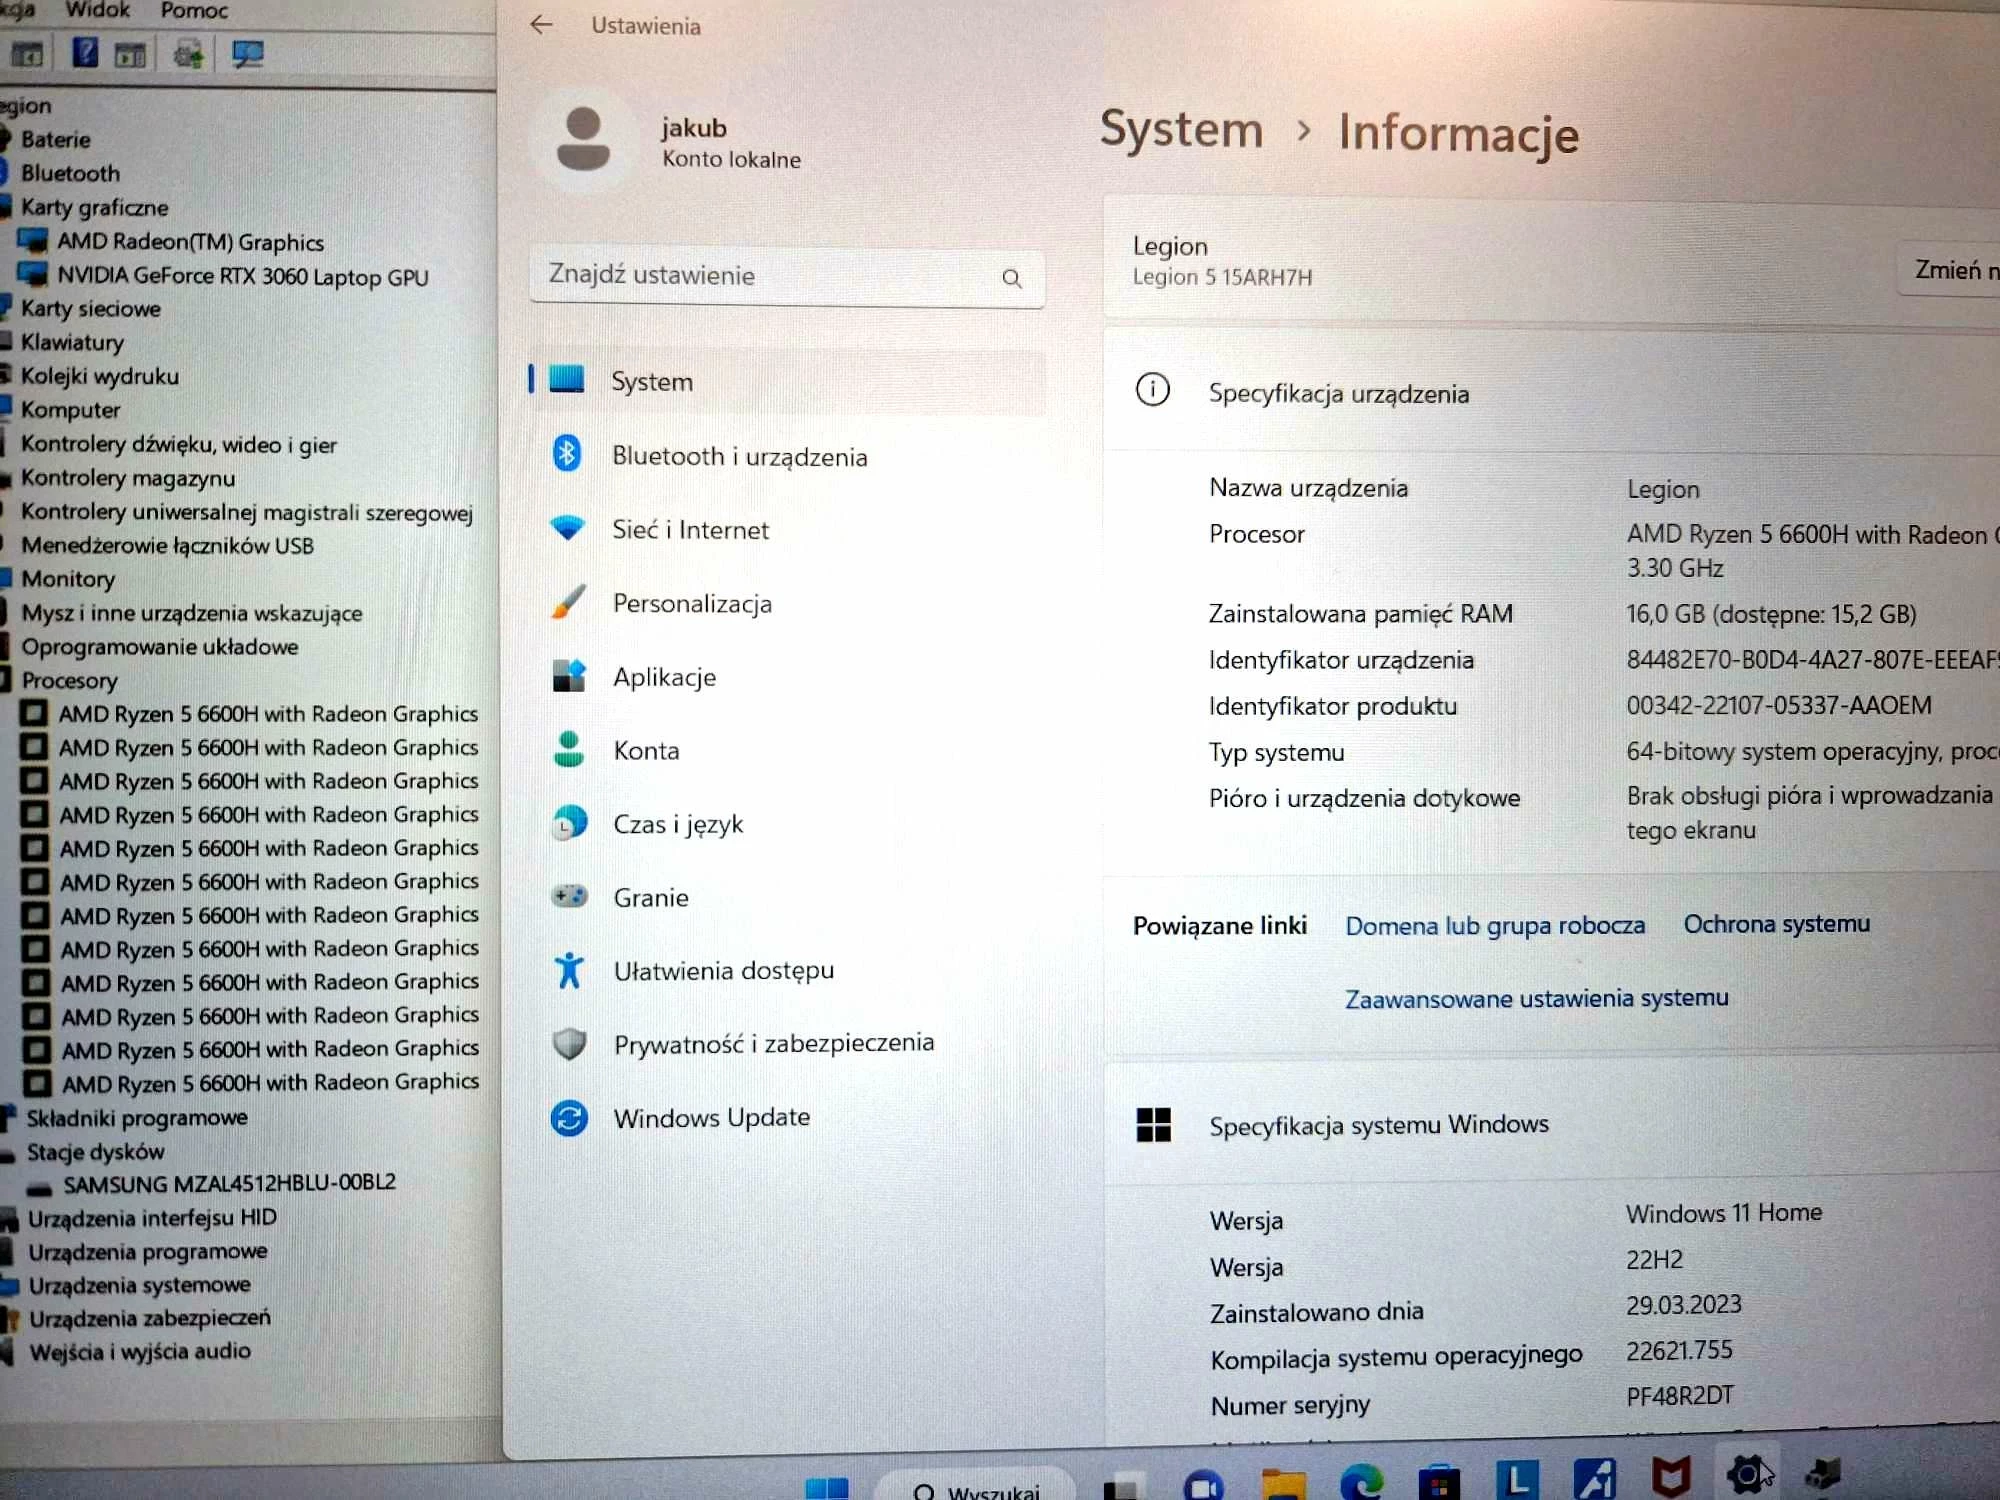The width and height of the screenshot is (2000, 1500).
Task: Open the Lenovo L app on taskbar
Action: click(1517, 1479)
